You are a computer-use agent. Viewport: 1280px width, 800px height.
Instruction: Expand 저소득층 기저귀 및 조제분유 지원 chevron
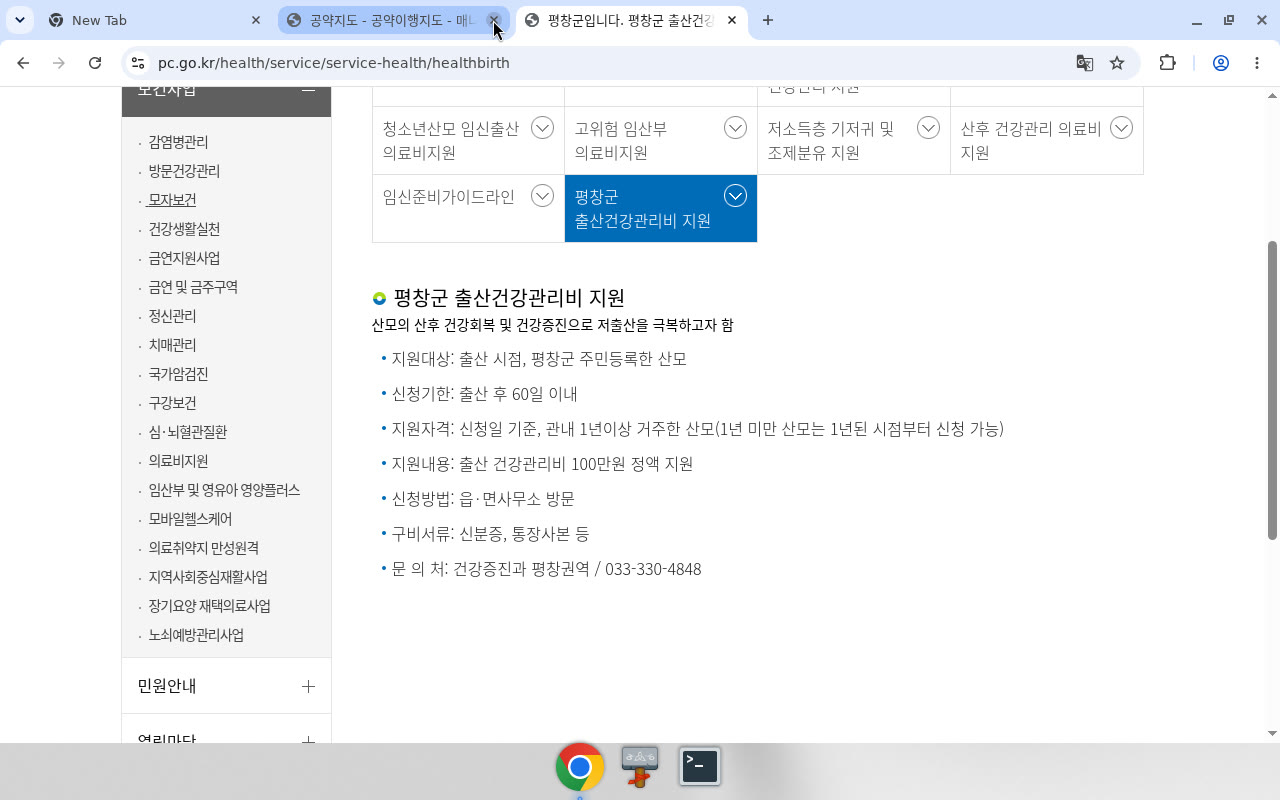coord(928,128)
